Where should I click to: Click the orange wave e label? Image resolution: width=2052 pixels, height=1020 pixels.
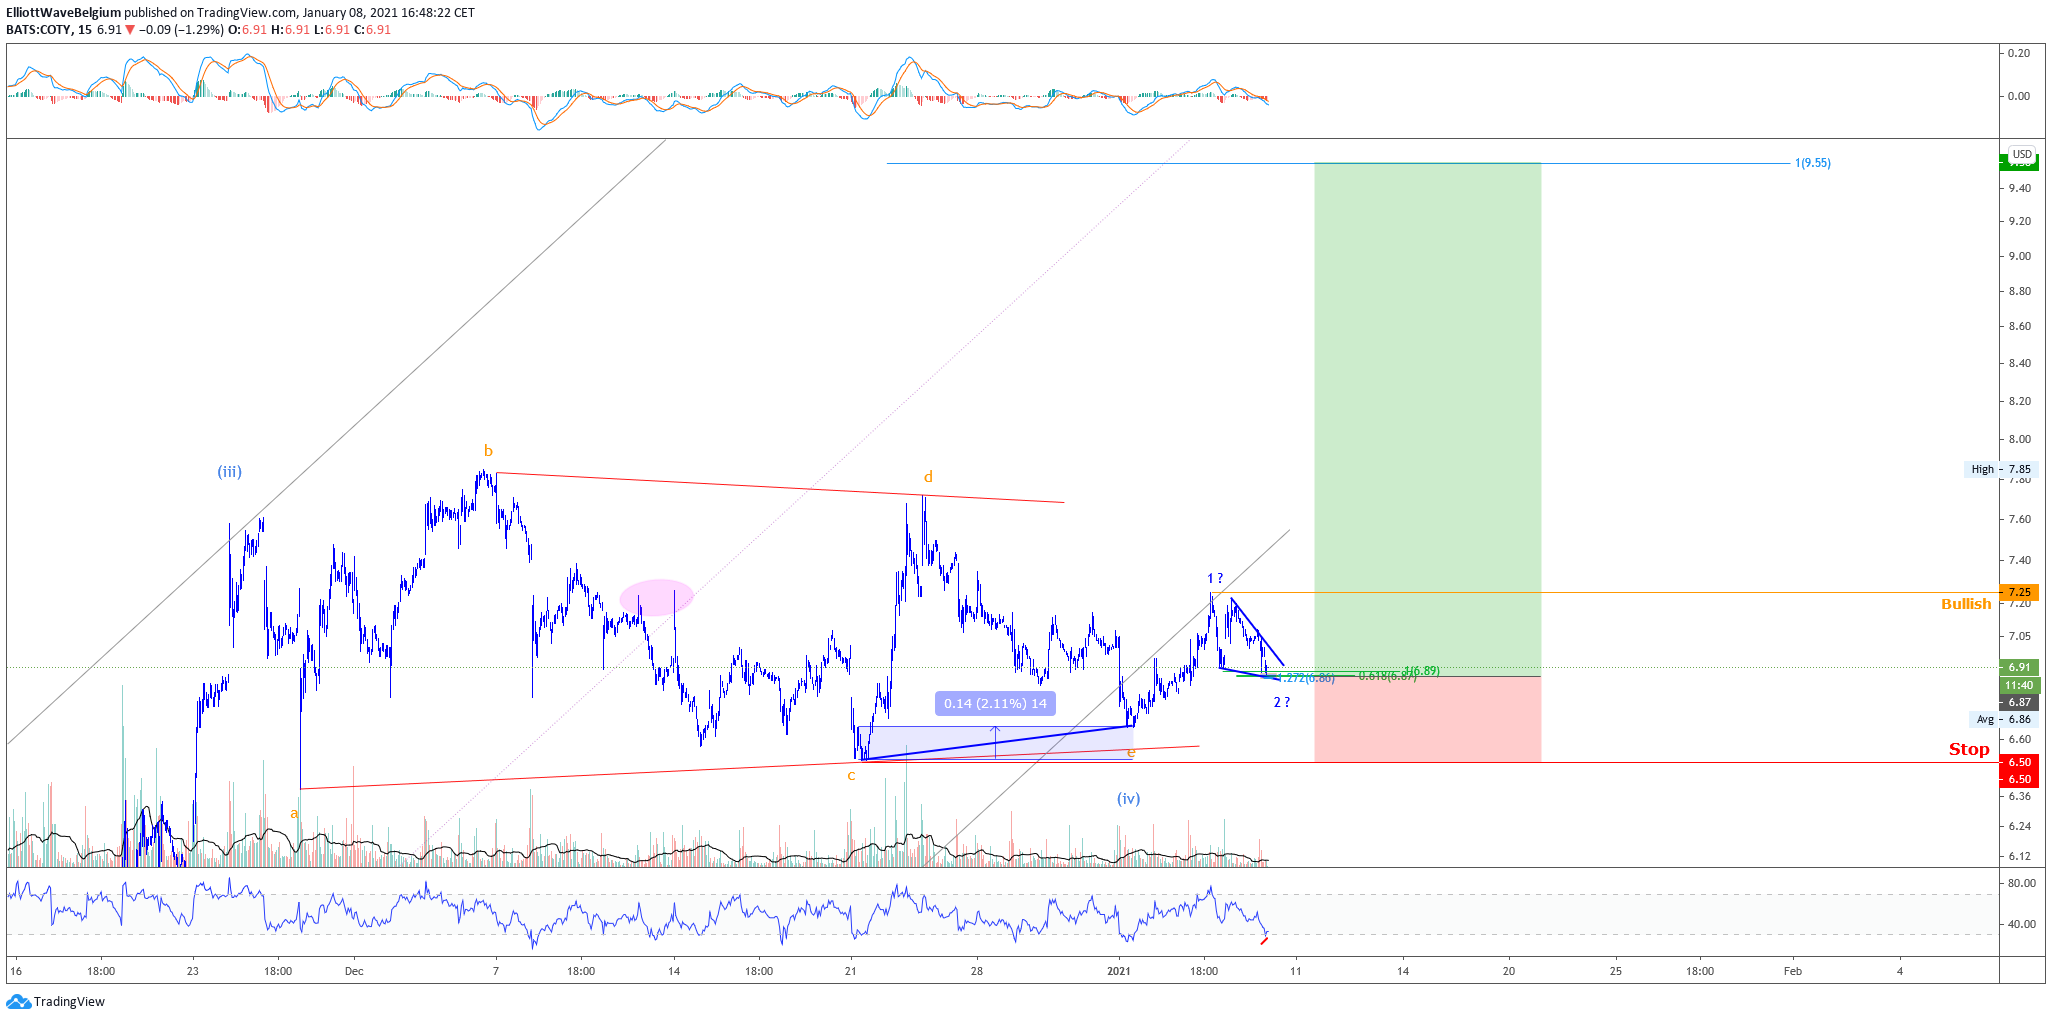[1131, 752]
